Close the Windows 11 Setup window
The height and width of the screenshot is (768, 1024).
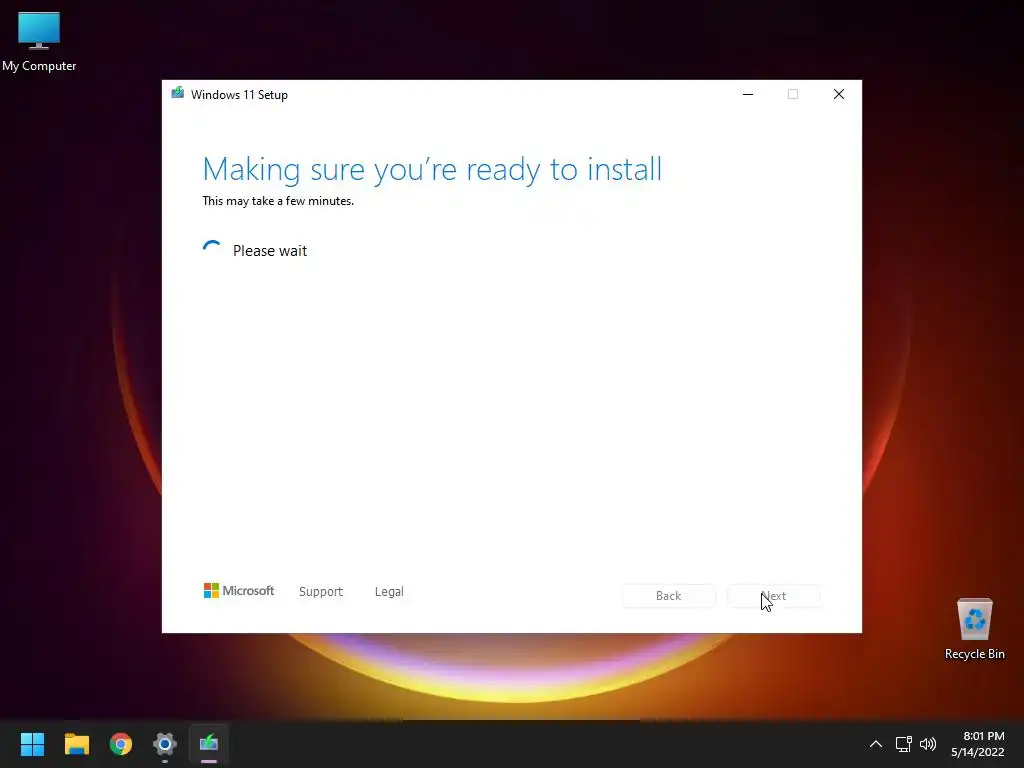click(839, 95)
